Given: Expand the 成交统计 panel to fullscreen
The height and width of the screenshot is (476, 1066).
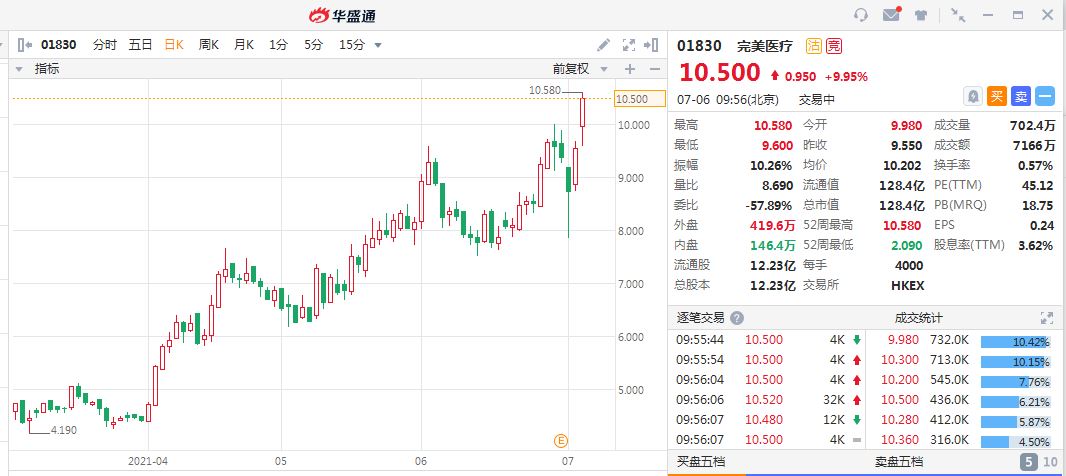Looking at the screenshot, I should [1046, 318].
